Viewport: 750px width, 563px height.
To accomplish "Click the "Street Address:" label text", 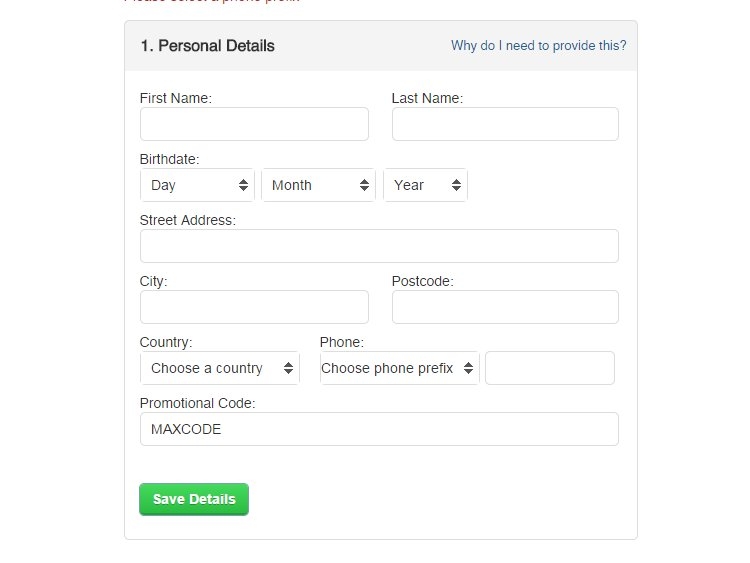I will coord(188,220).
